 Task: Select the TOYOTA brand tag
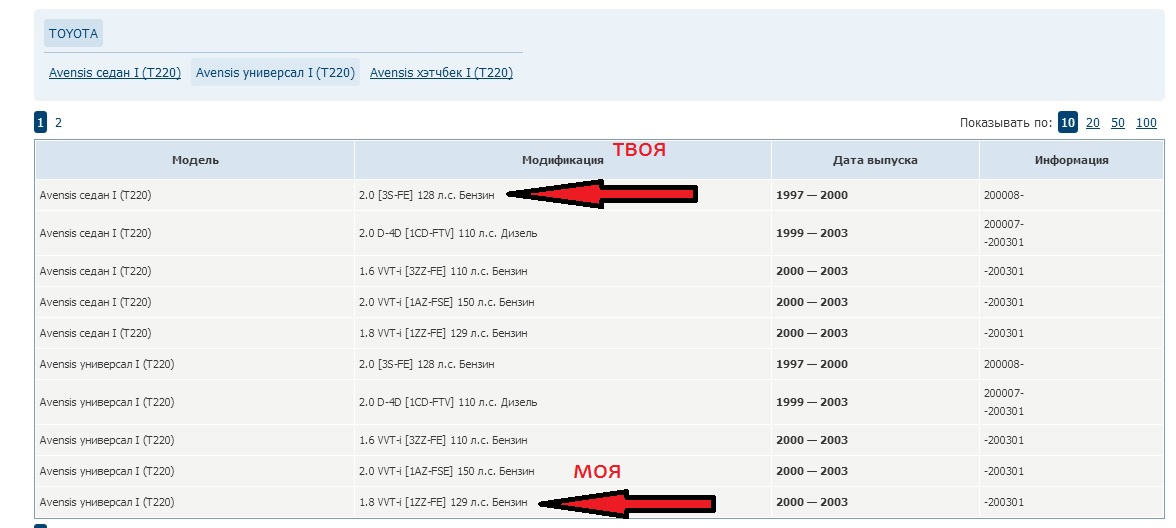(74, 33)
